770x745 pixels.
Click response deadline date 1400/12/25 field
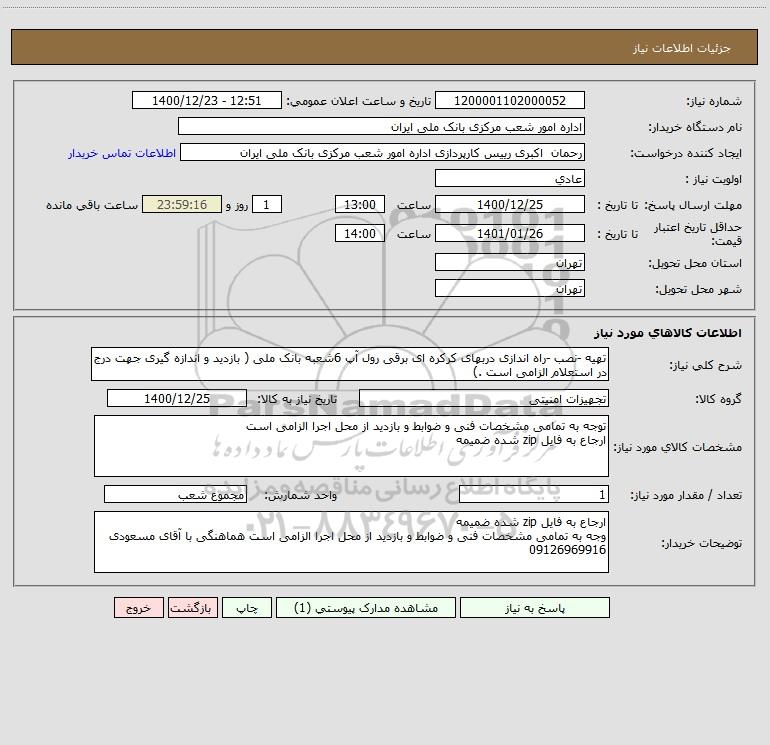510,204
